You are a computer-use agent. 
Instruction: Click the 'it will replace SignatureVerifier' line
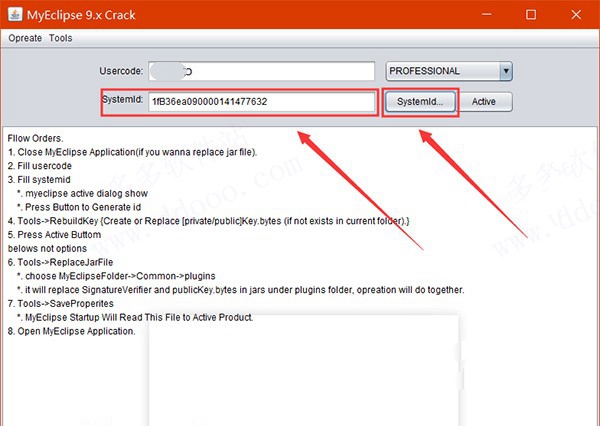(241, 290)
